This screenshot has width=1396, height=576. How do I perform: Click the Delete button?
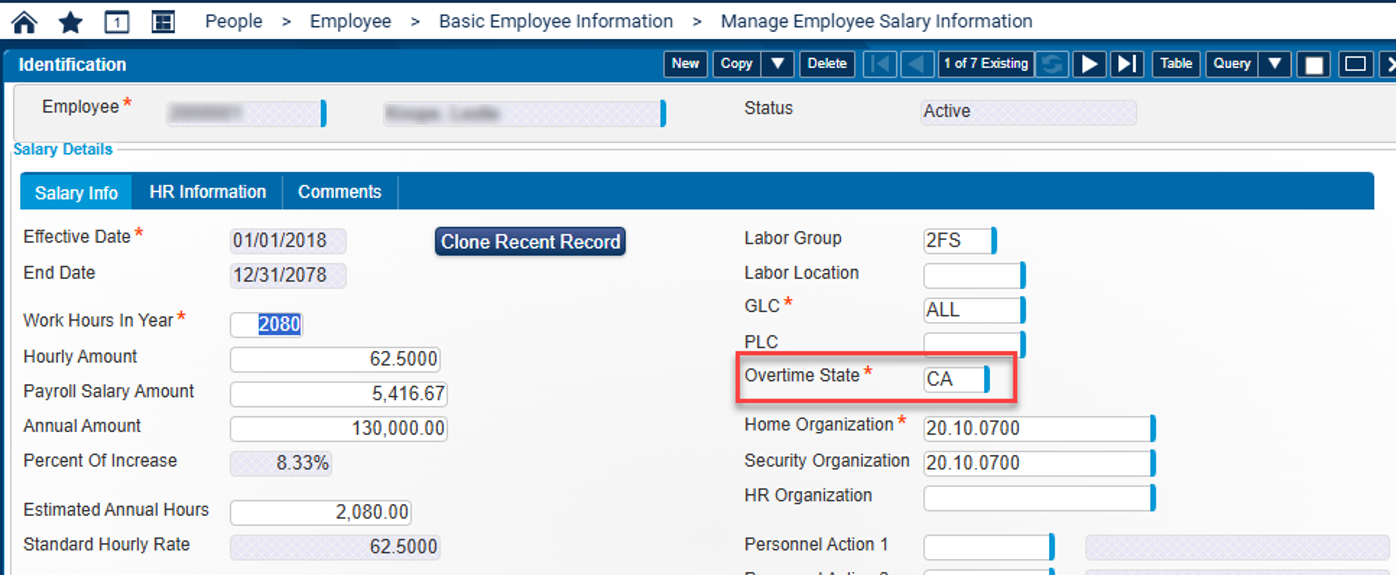pyautogui.click(x=826, y=63)
